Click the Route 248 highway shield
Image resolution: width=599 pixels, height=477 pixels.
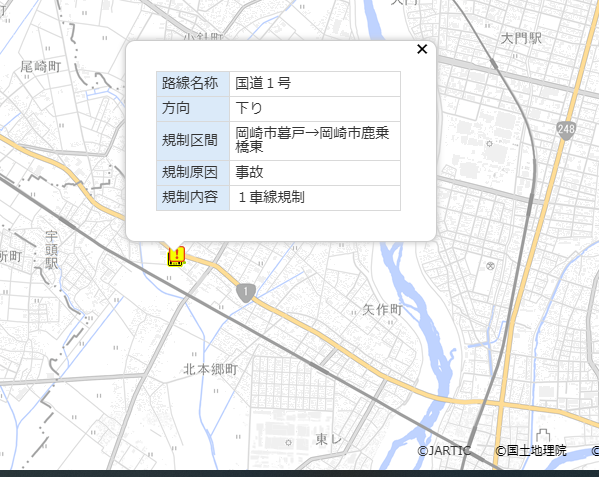click(566, 130)
